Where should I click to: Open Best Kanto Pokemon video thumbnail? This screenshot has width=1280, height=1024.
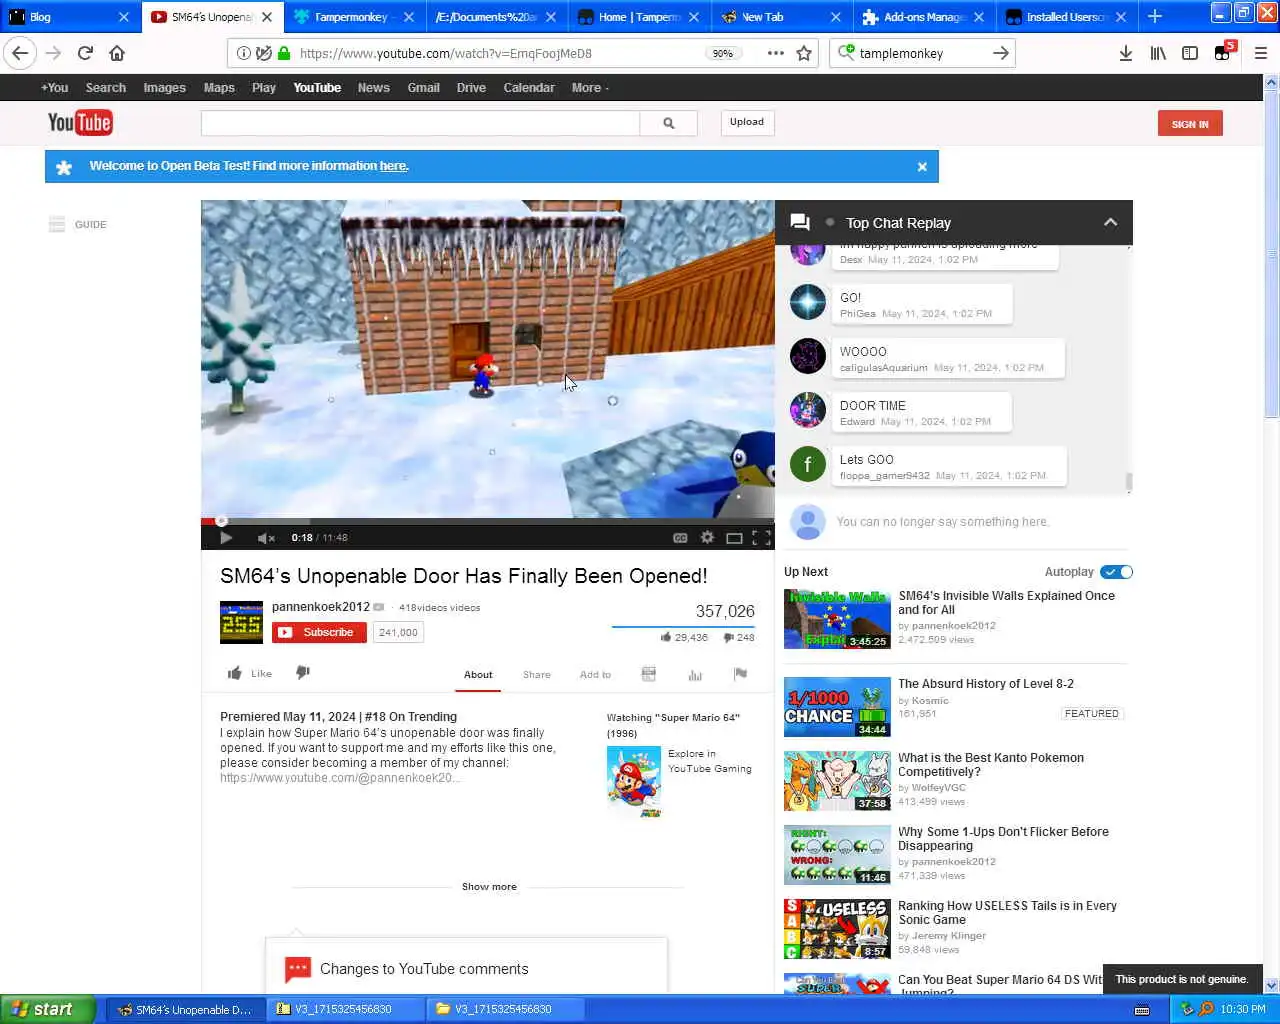pos(837,781)
